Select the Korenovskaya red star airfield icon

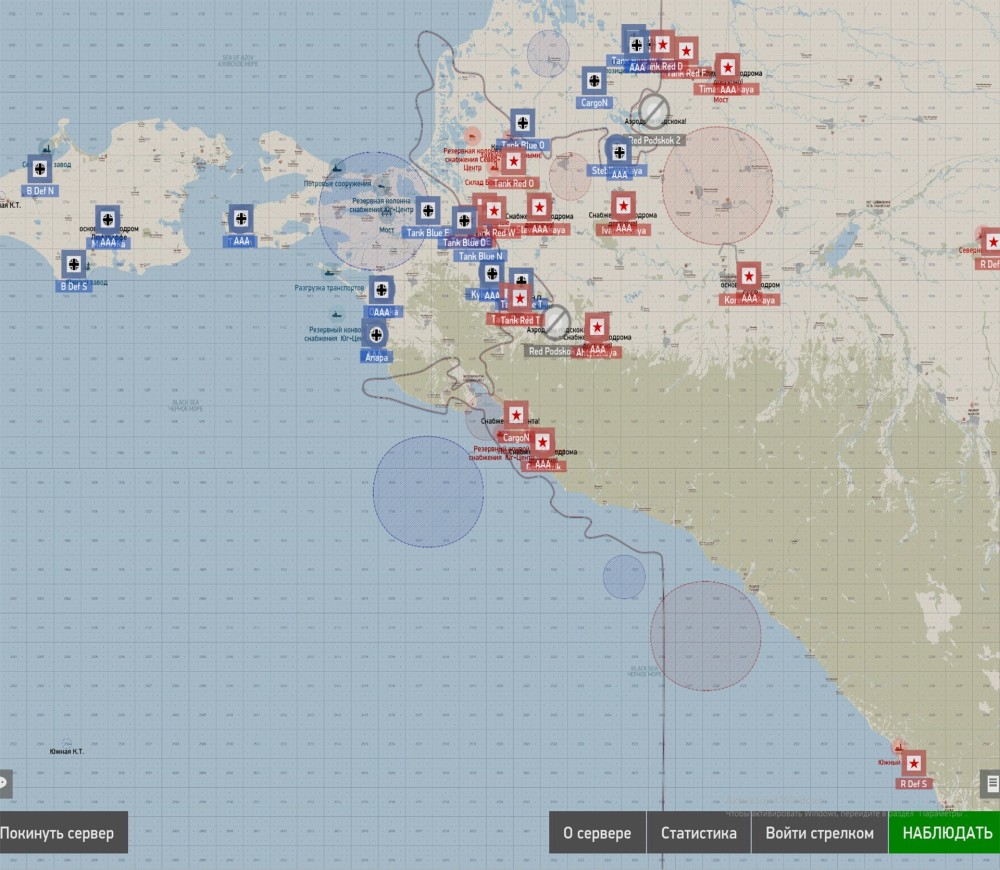pyautogui.click(x=748, y=276)
